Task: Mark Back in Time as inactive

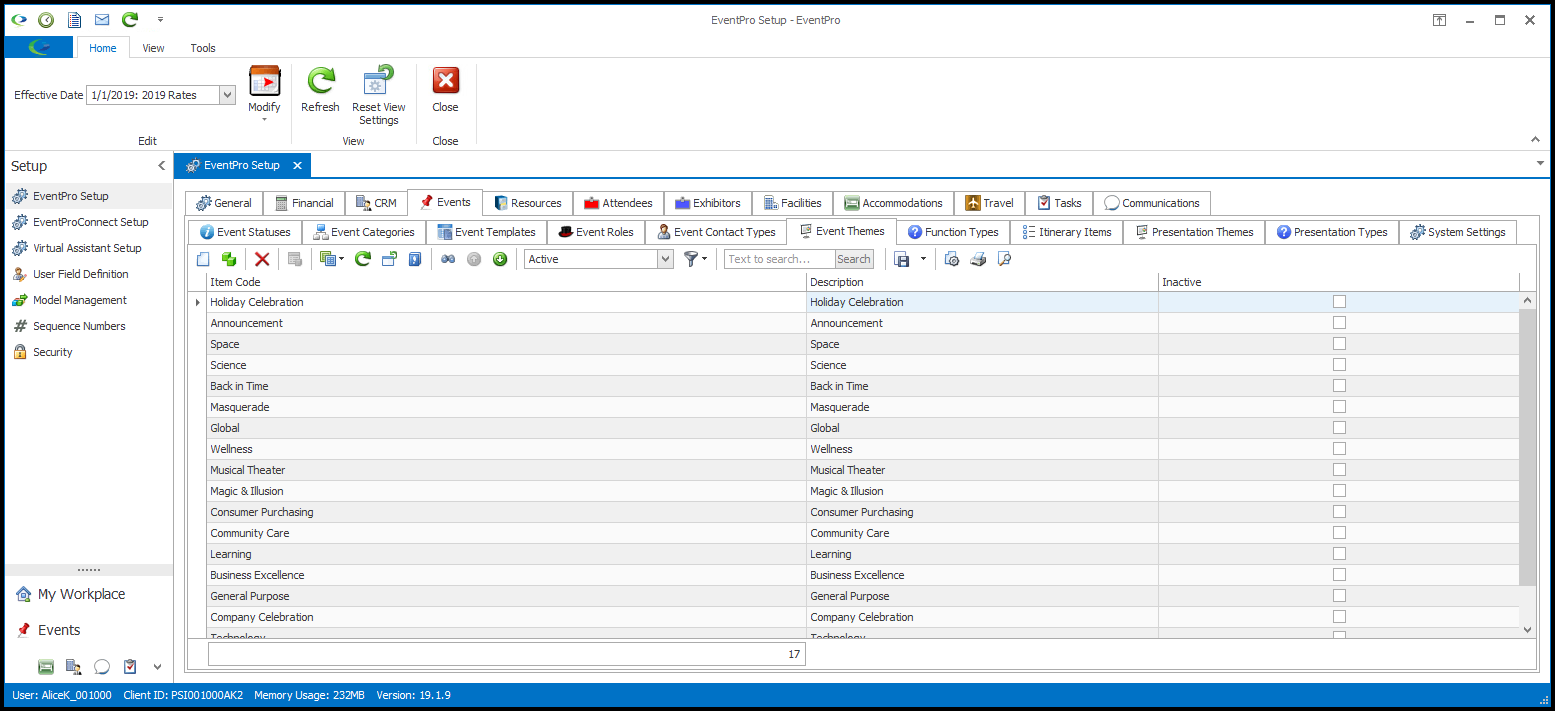Action: tap(1339, 385)
